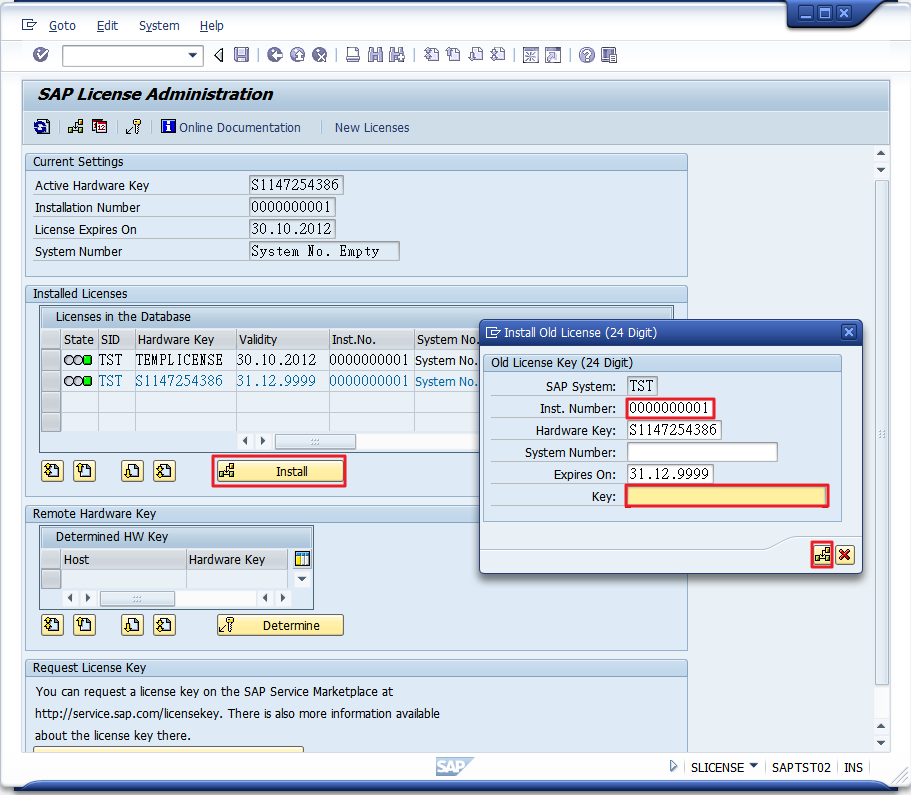Click the Find Next binoculars icon
The height and width of the screenshot is (795, 911).
click(x=397, y=55)
